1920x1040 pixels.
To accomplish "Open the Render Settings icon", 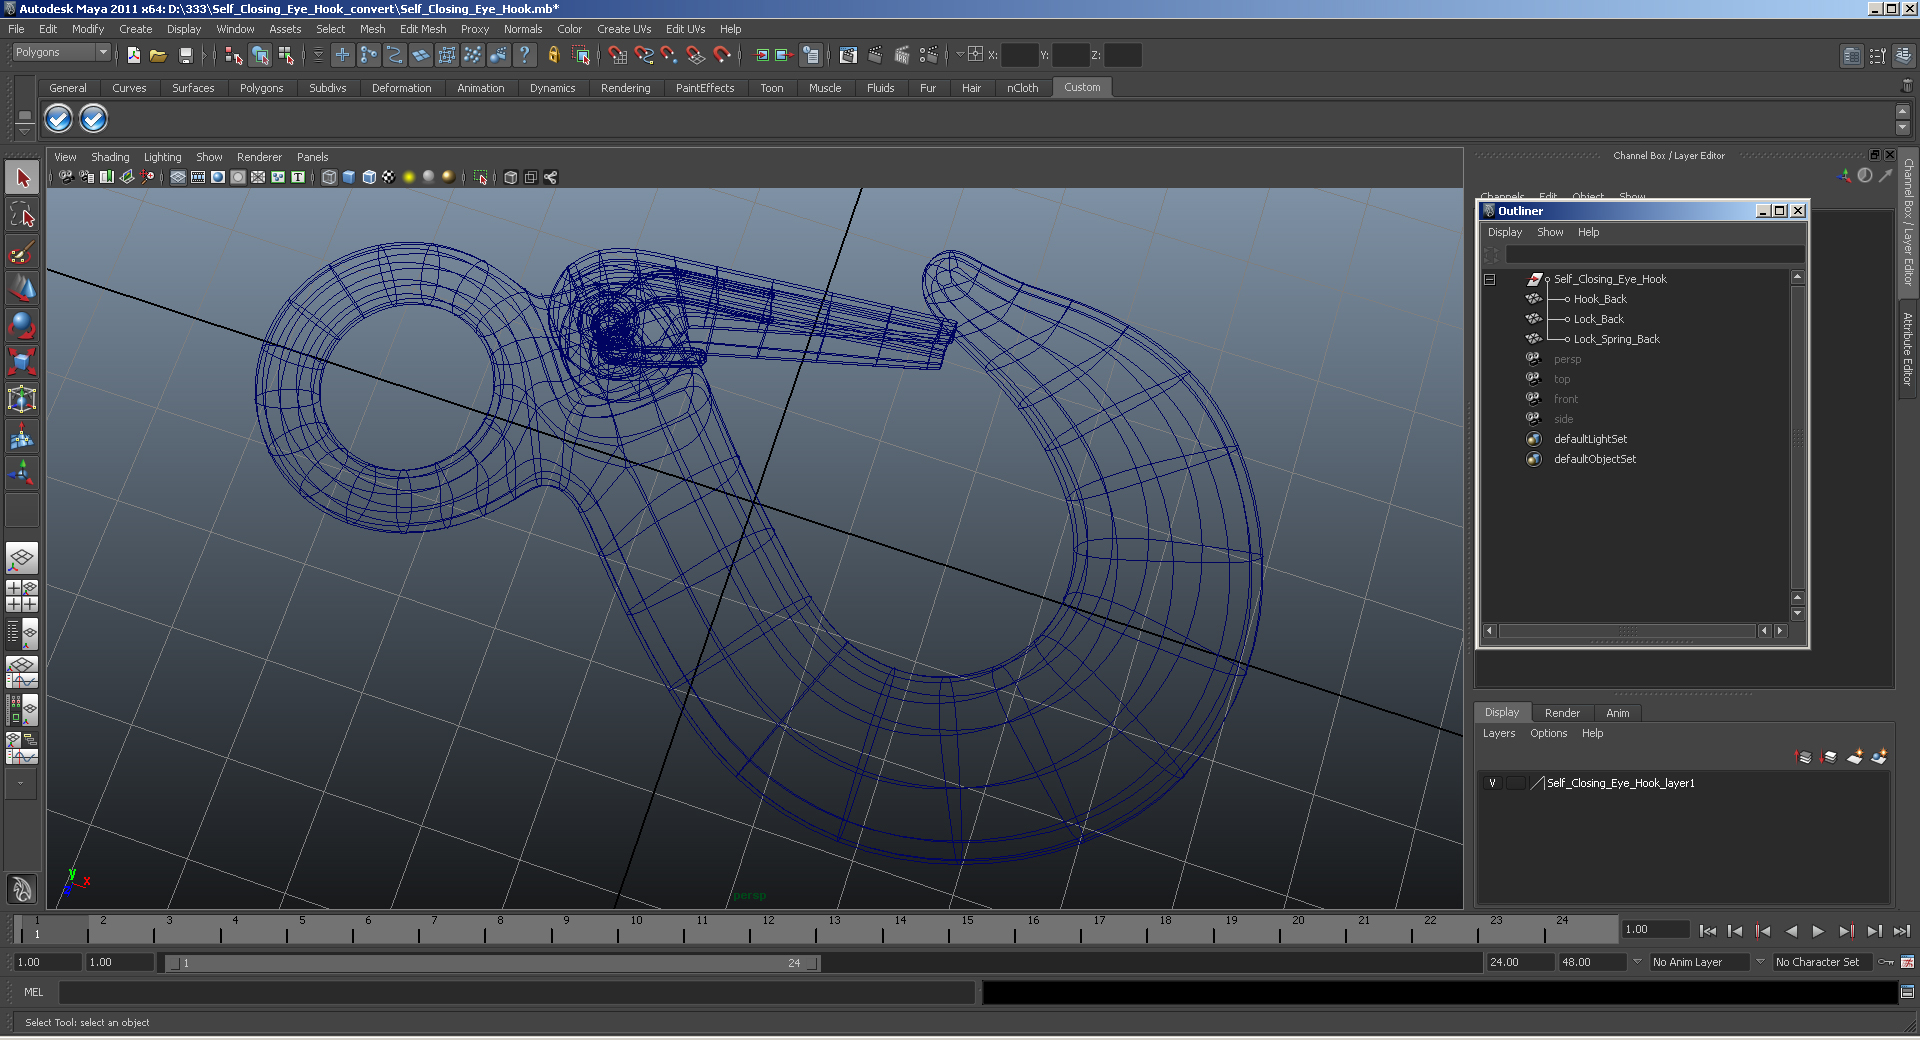I will point(929,55).
